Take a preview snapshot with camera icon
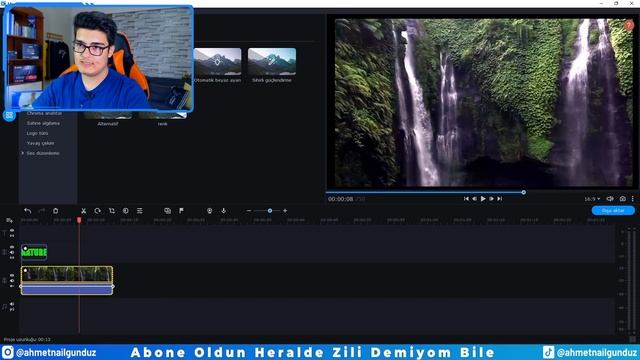640x360 pixels. pyautogui.click(x=622, y=199)
